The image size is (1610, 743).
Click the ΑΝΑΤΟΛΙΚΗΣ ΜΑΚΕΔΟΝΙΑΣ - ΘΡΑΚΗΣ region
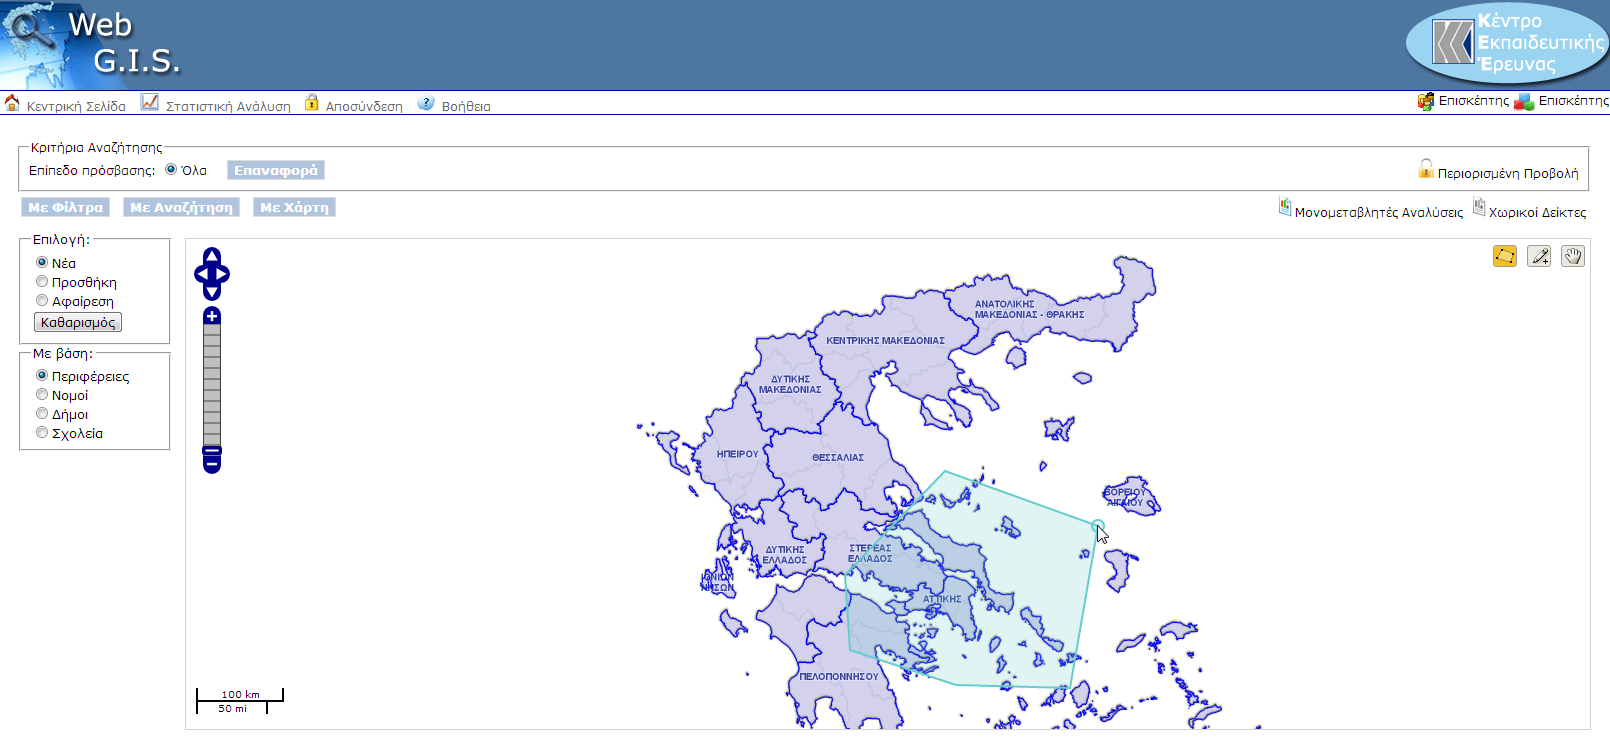coord(1029,309)
